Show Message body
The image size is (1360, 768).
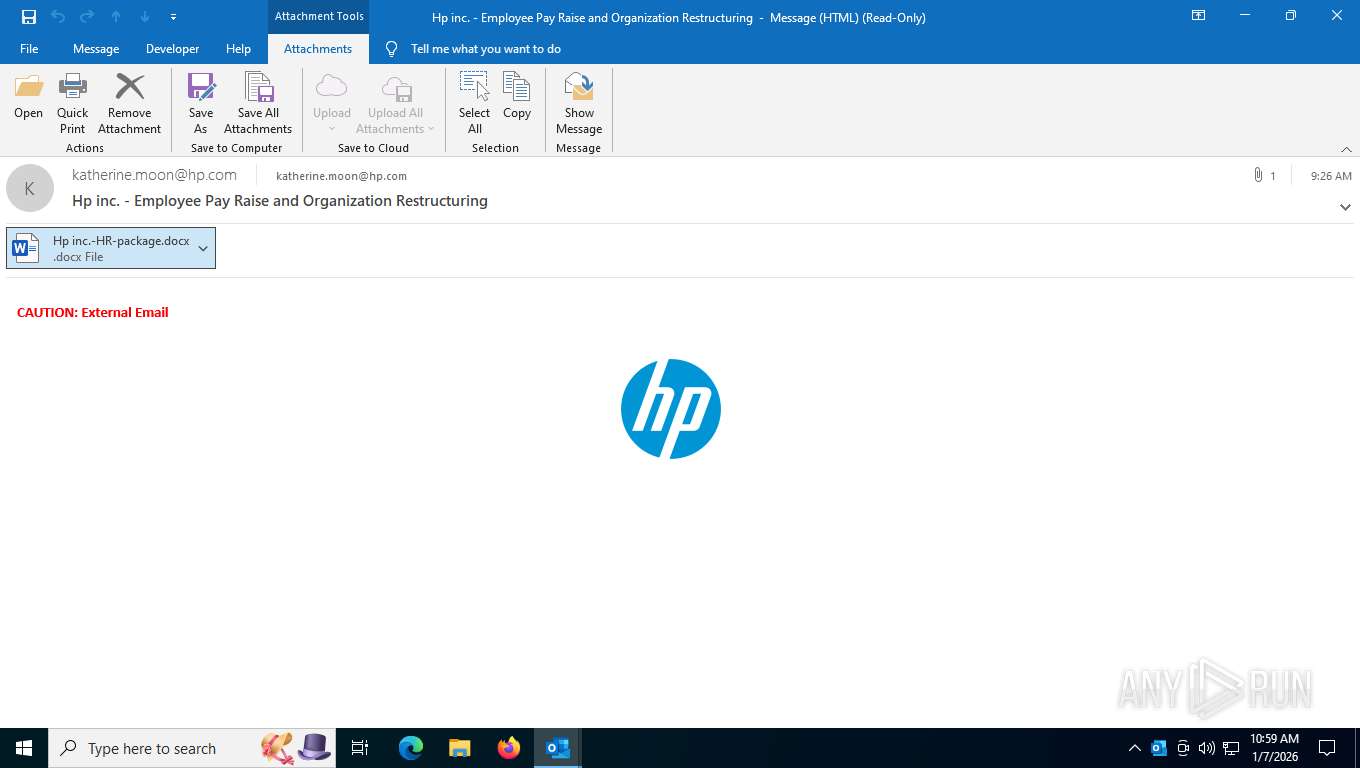click(x=579, y=103)
